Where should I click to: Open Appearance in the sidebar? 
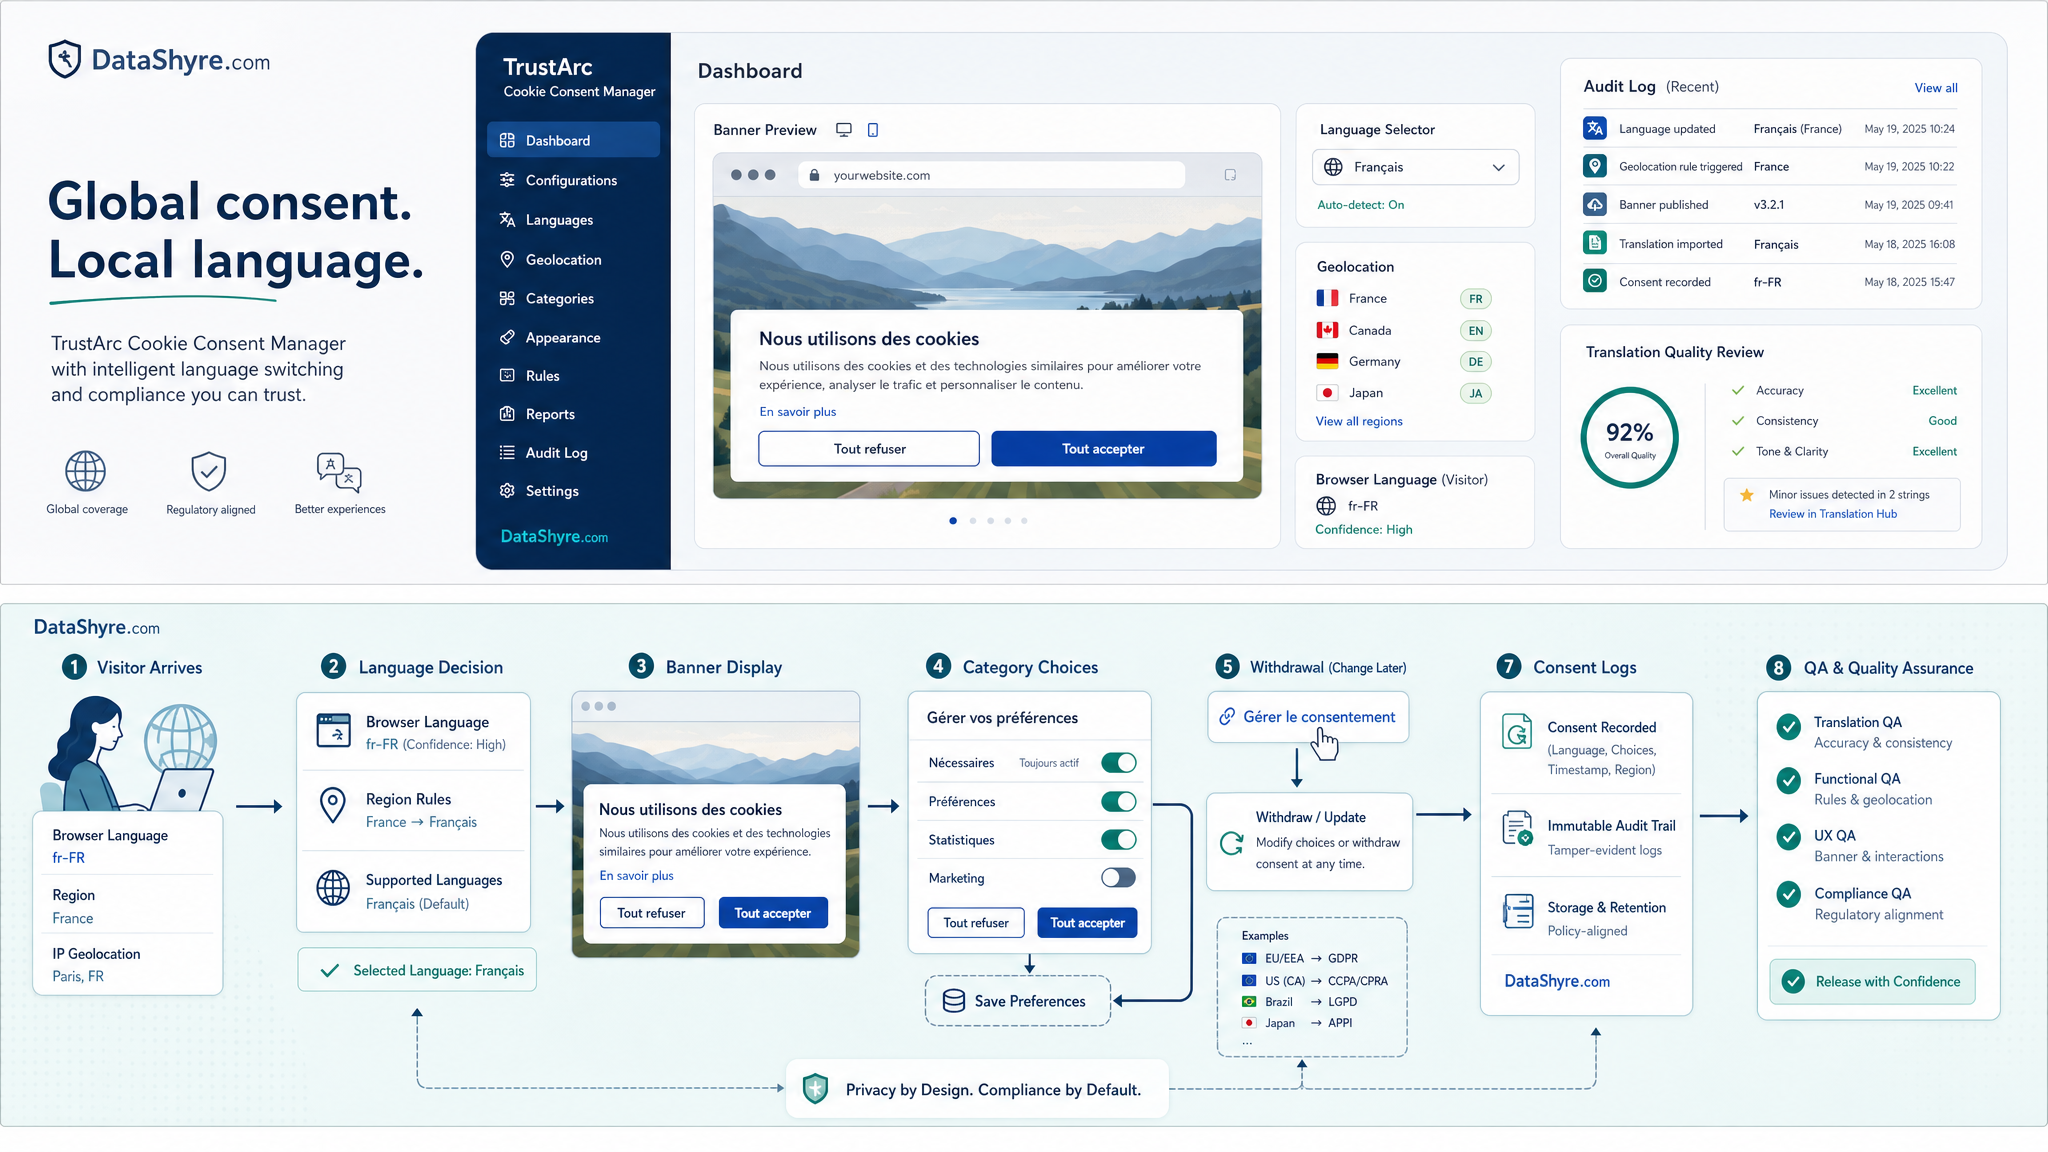point(573,337)
